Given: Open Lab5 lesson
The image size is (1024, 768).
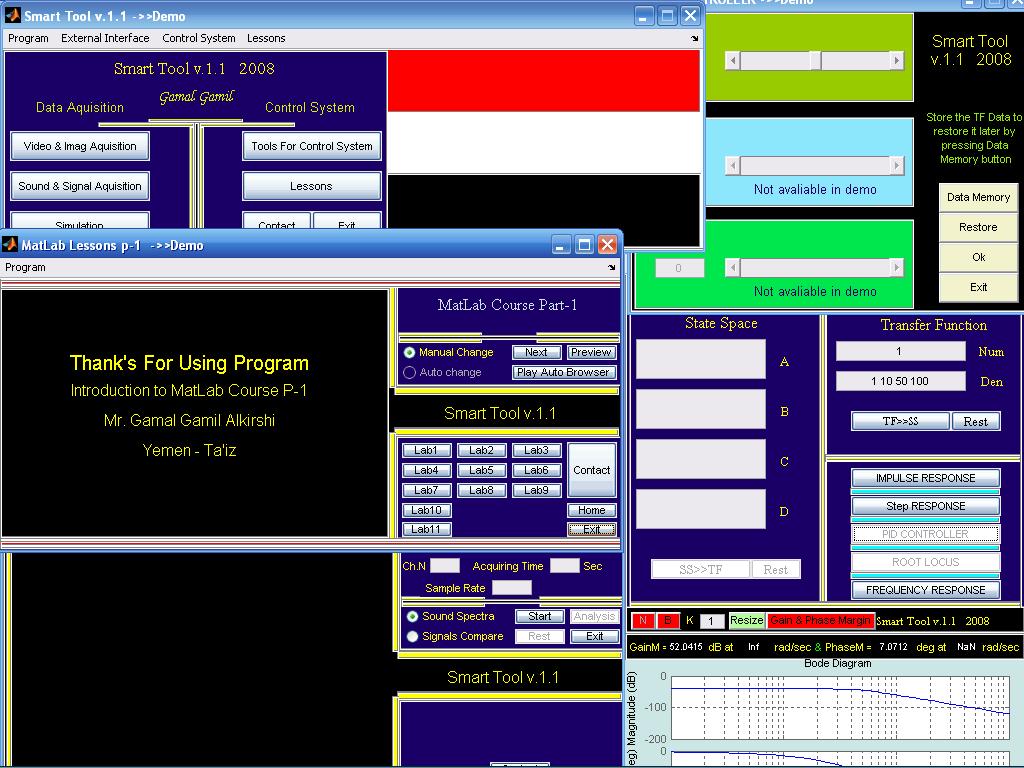Looking at the screenshot, I should pos(481,470).
